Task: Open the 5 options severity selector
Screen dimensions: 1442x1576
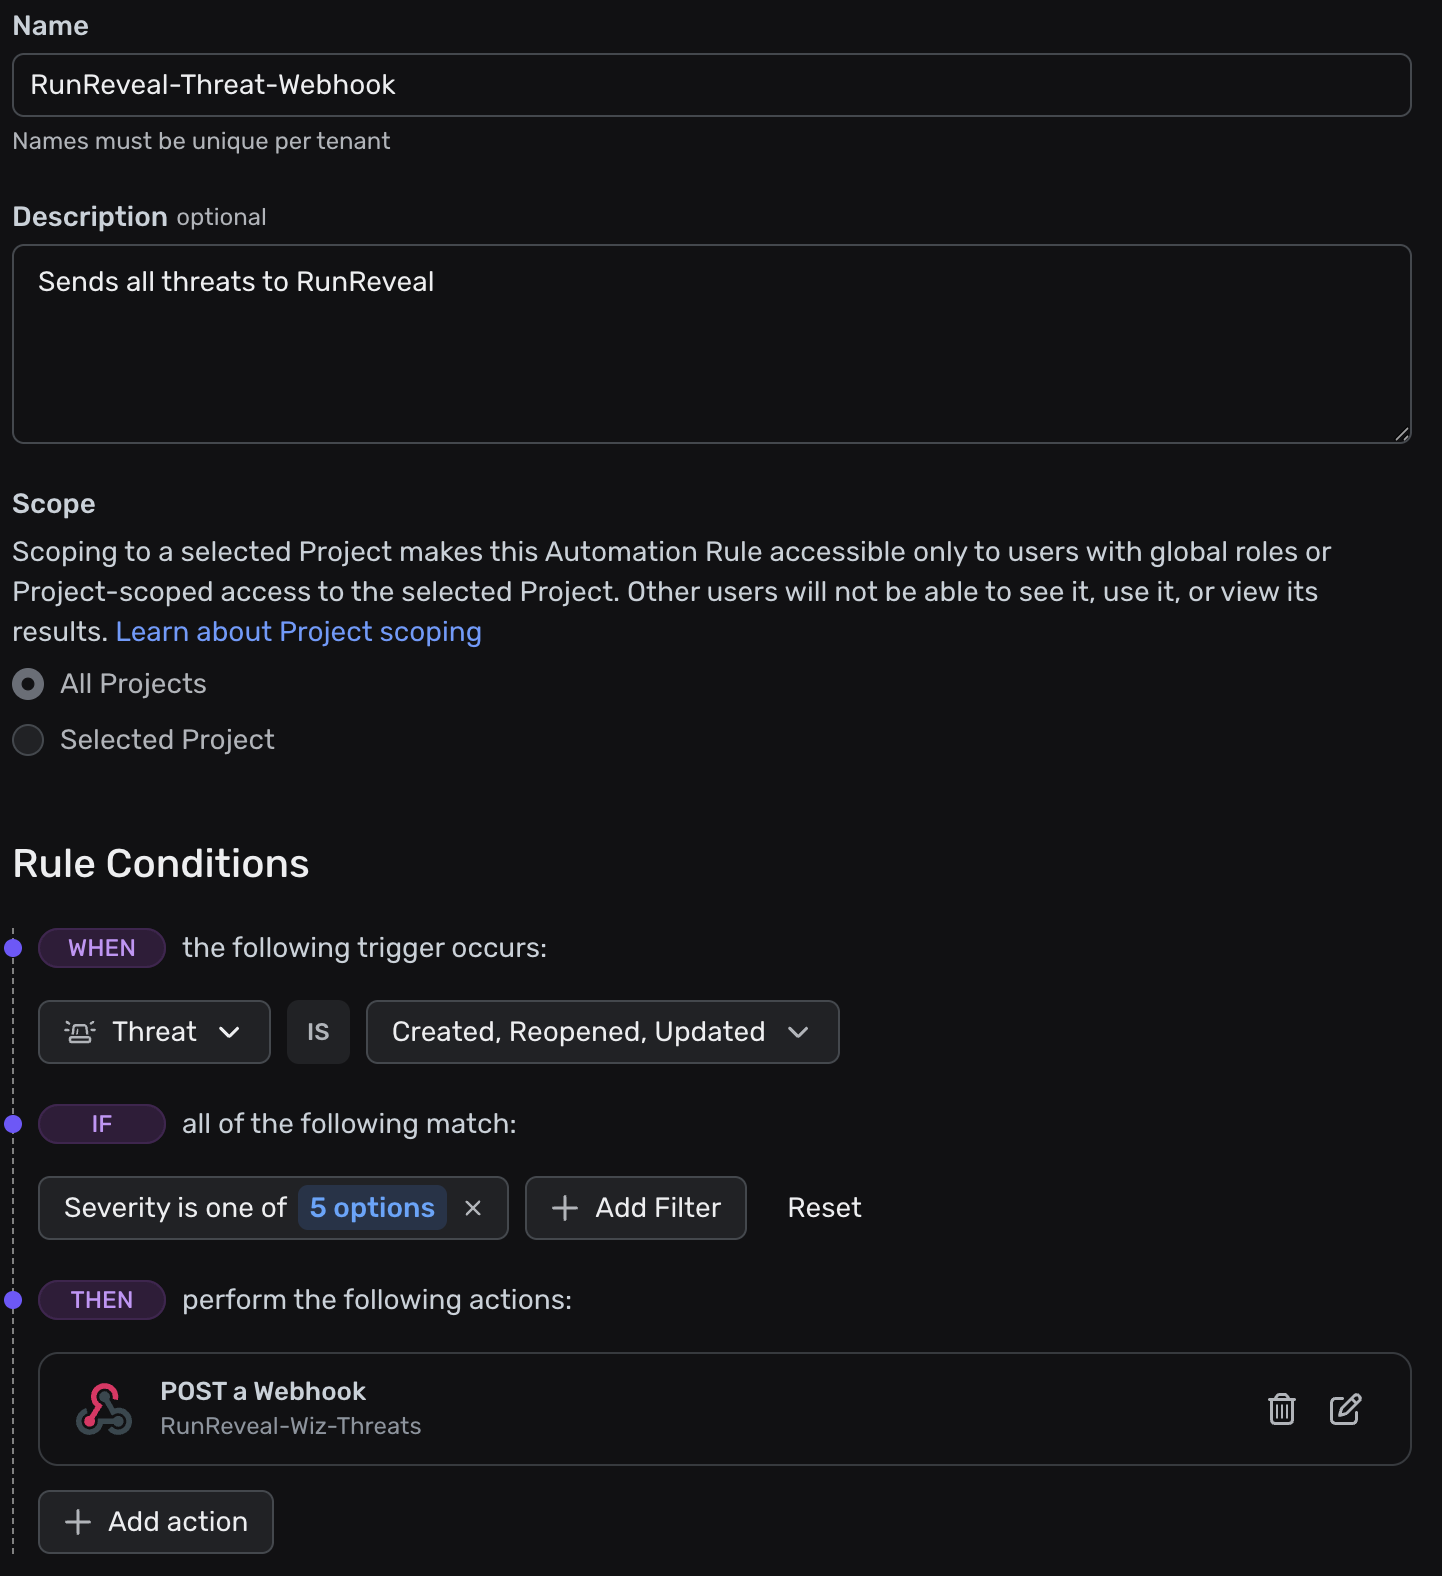Action: pos(371,1208)
